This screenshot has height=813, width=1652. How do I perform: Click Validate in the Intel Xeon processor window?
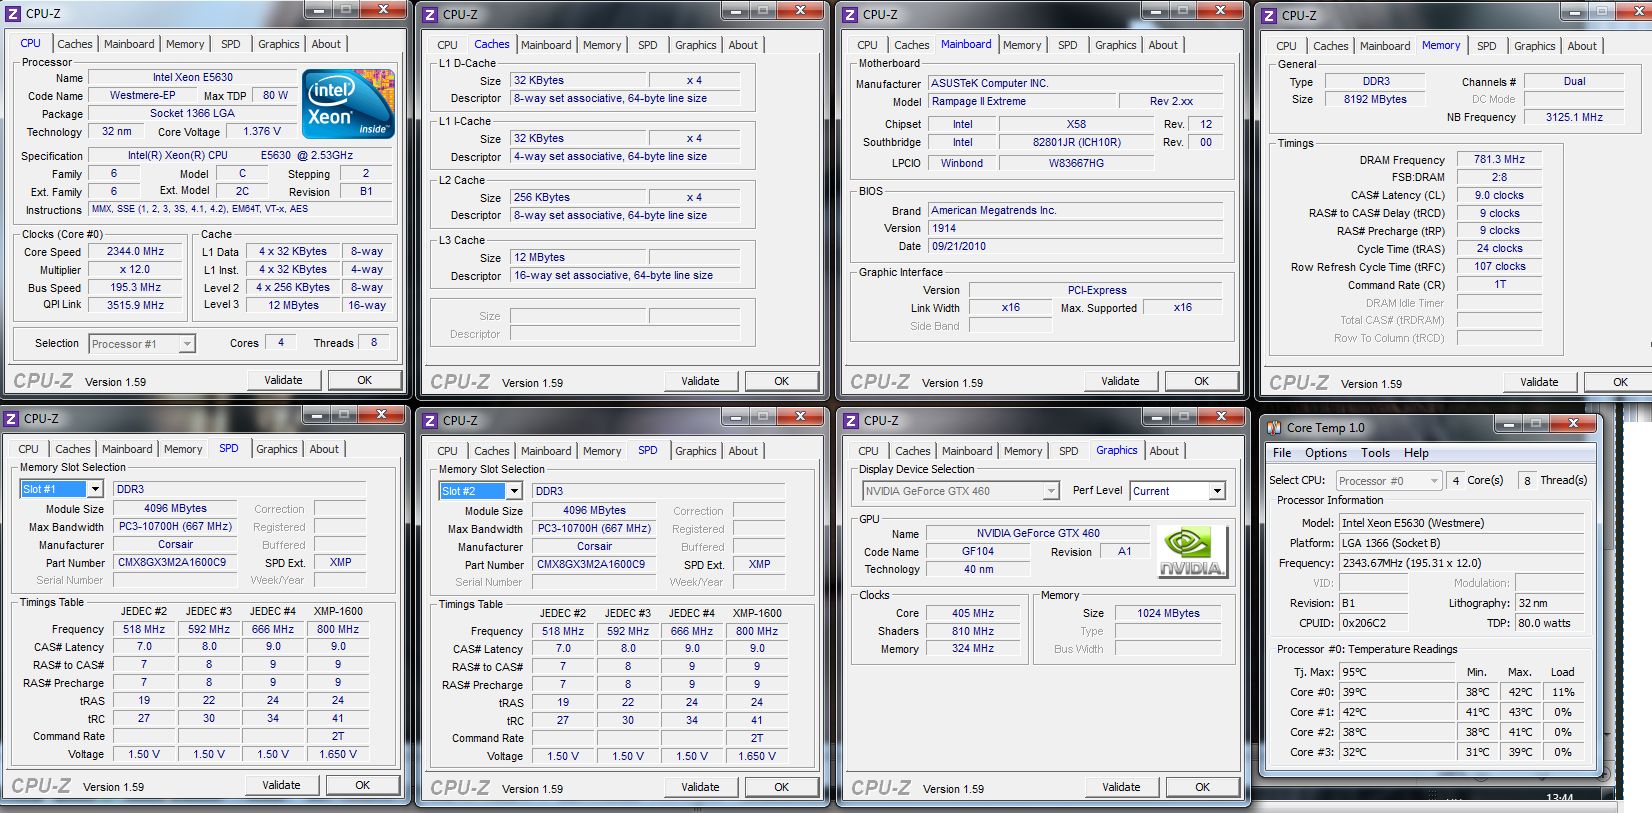pos(283,380)
